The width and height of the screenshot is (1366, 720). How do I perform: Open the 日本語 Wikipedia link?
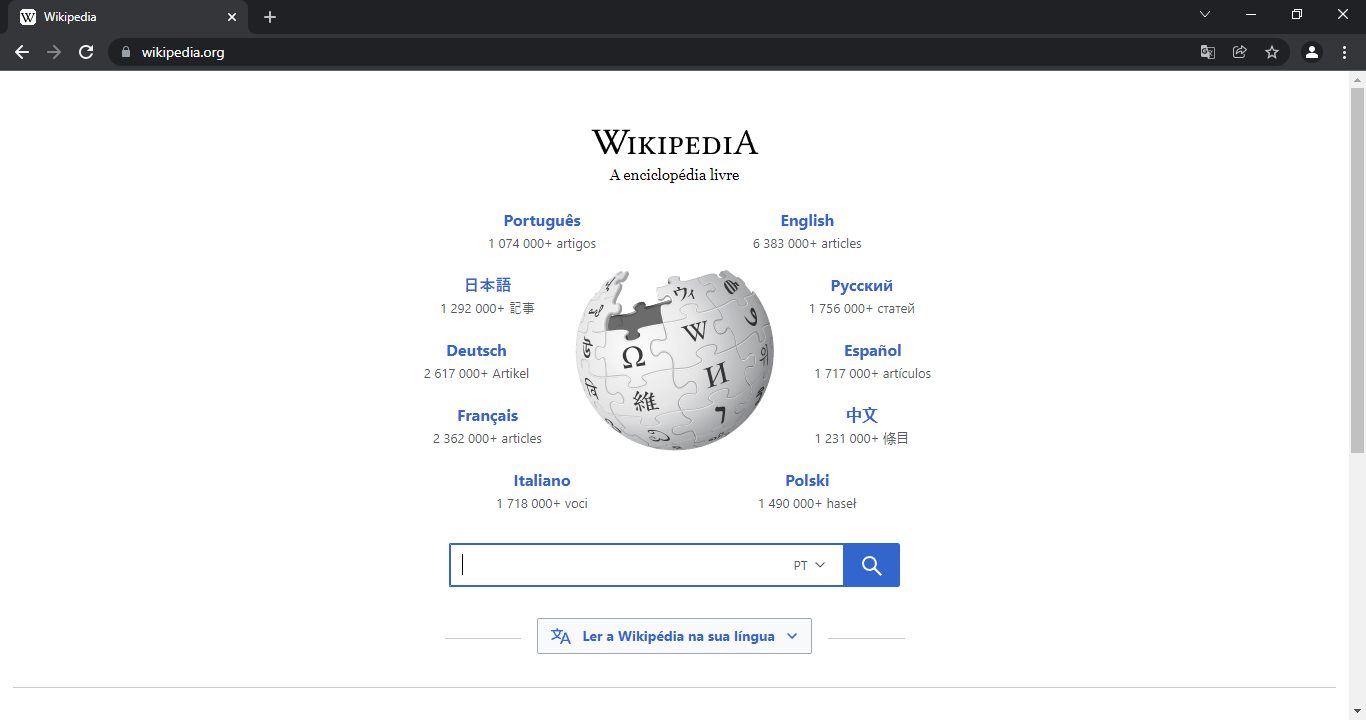click(x=488, y=286)
